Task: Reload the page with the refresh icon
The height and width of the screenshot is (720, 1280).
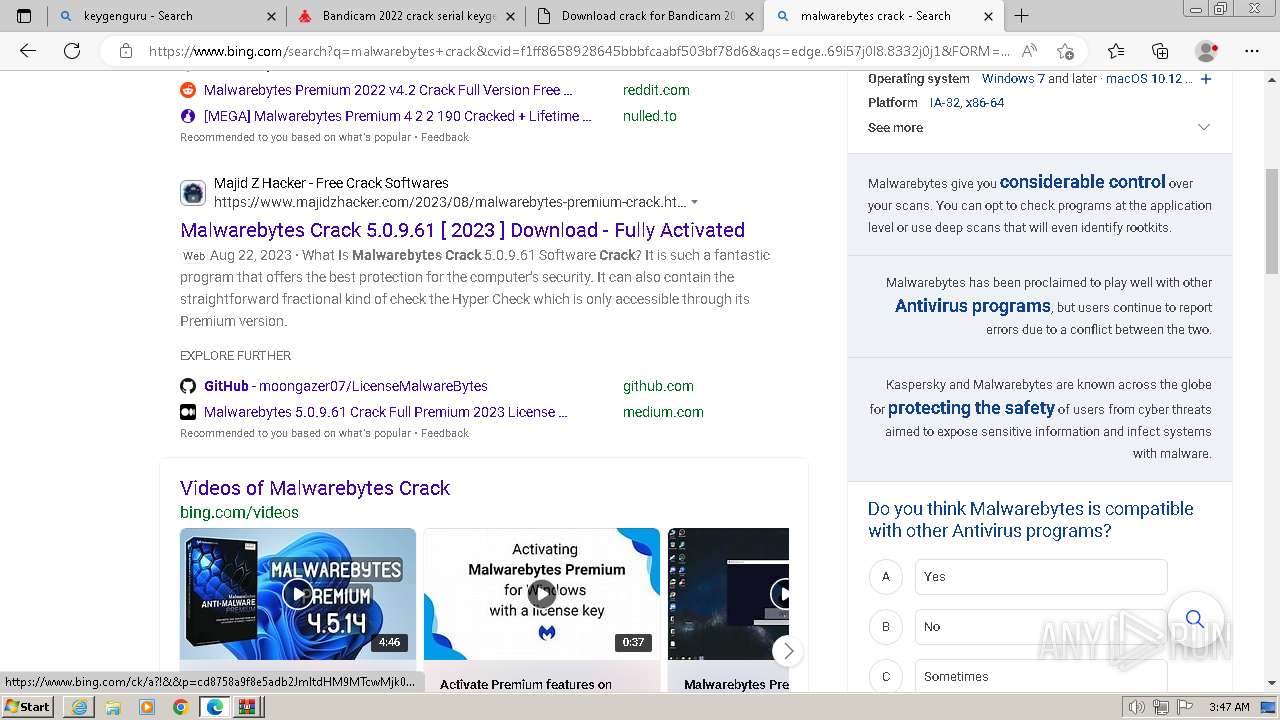Action: pyautogui.click(x=72, y=51)
